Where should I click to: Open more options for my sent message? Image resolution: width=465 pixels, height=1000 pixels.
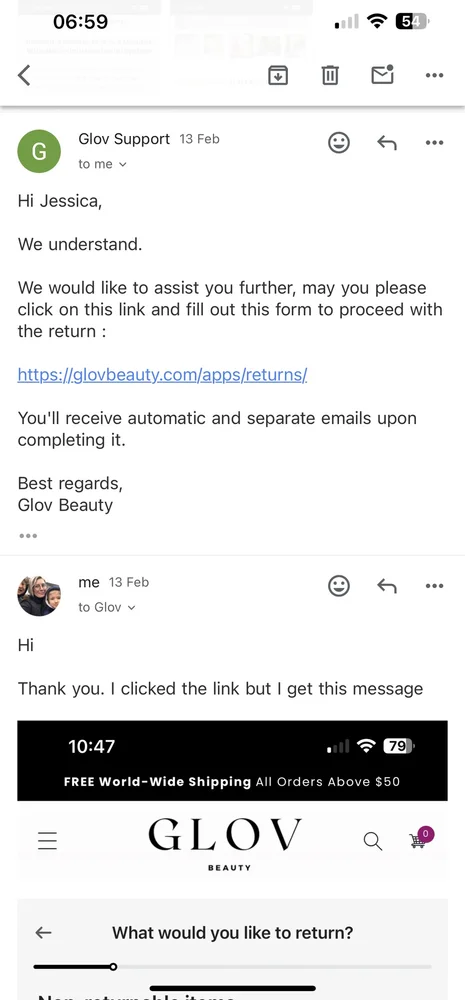click(434, 586)
